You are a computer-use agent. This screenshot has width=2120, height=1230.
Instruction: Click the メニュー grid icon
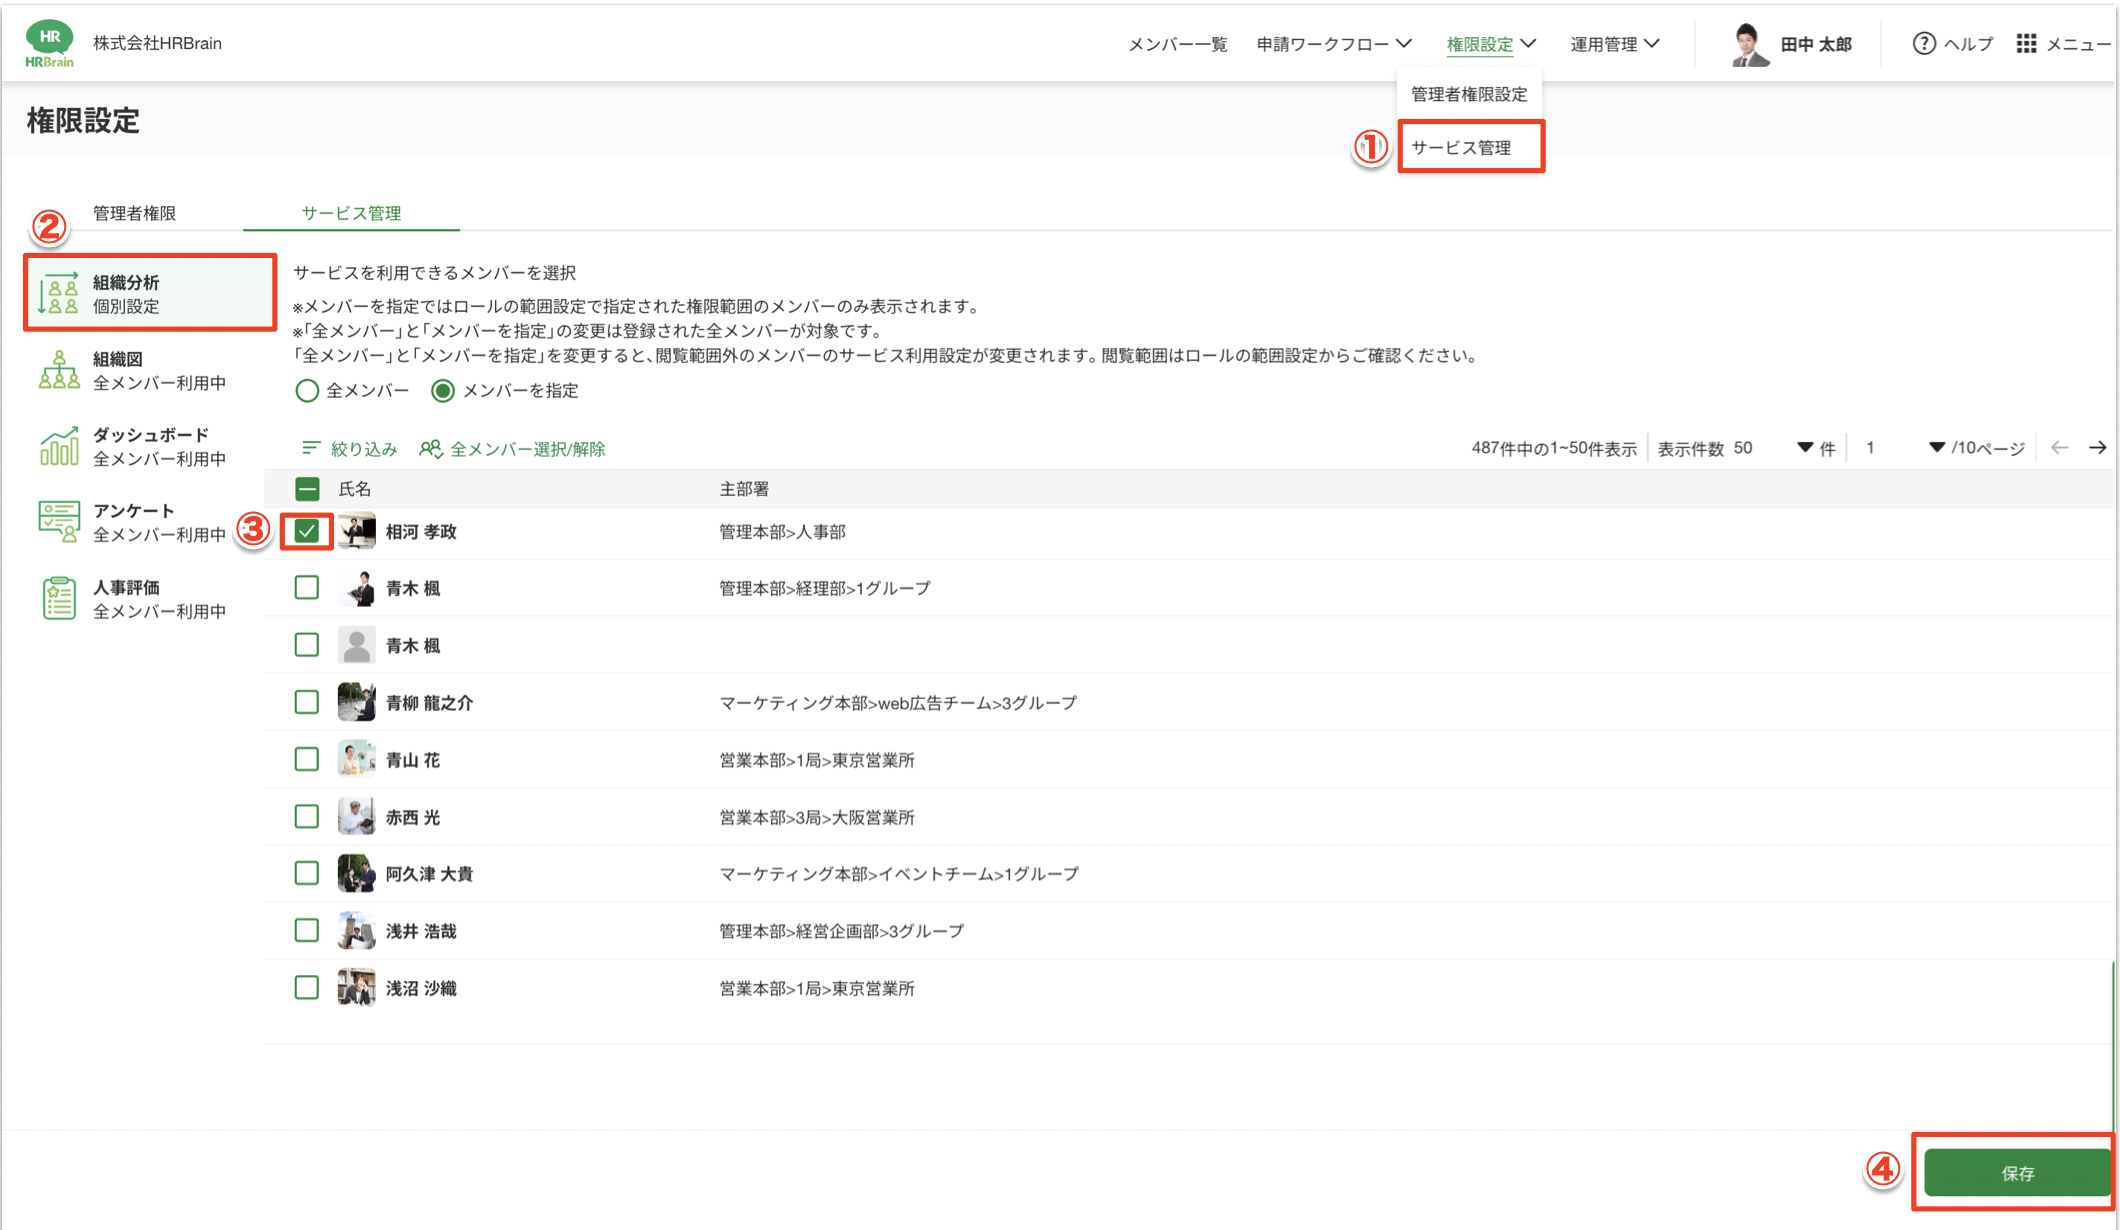point(2025,42)
